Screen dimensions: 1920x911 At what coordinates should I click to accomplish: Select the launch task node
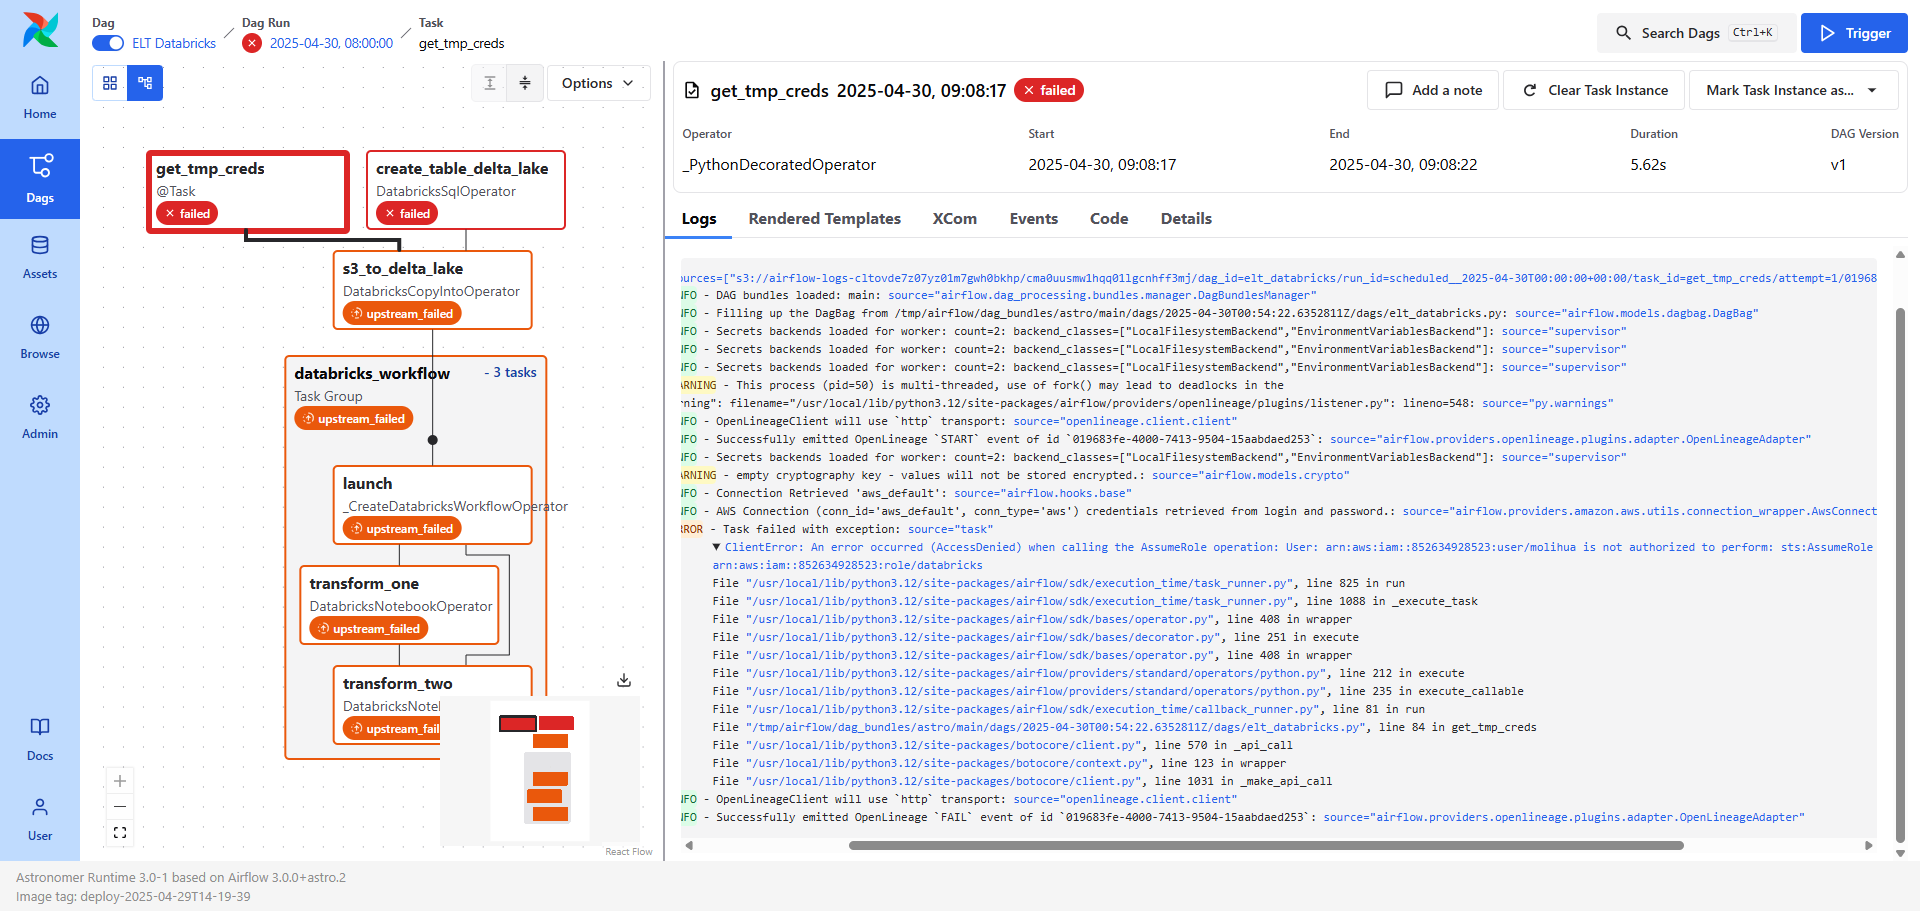pyautogui.click(x=432, y=505)
